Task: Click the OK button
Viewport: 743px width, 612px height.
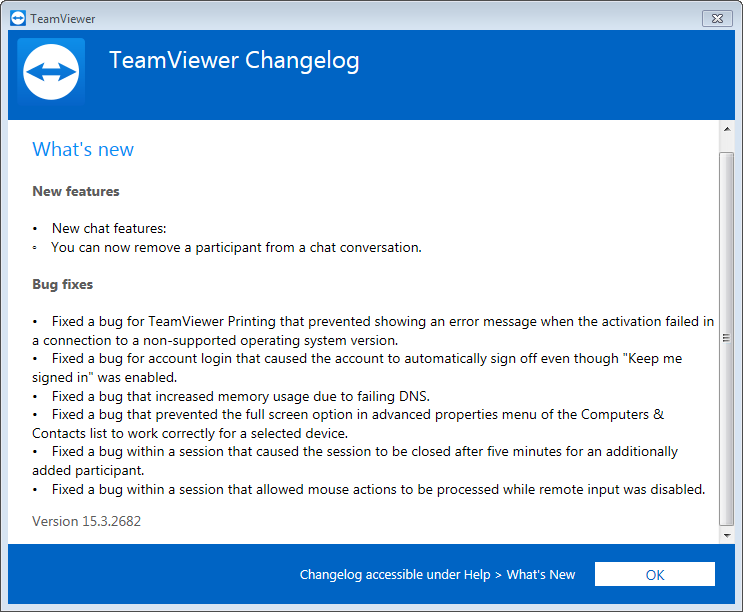Action: [x=654, y=574]
